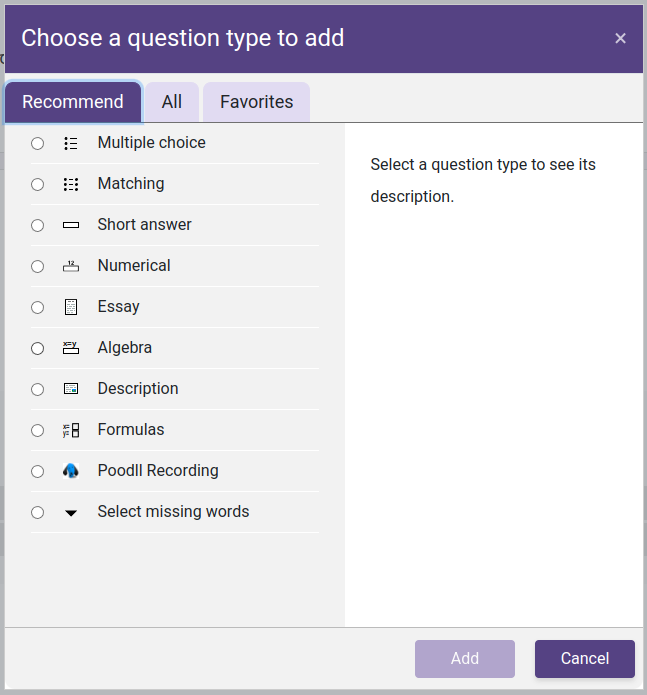Click the Formulas question icon
The height and width of the screenshot is (695, 647).
coord(71,430)
